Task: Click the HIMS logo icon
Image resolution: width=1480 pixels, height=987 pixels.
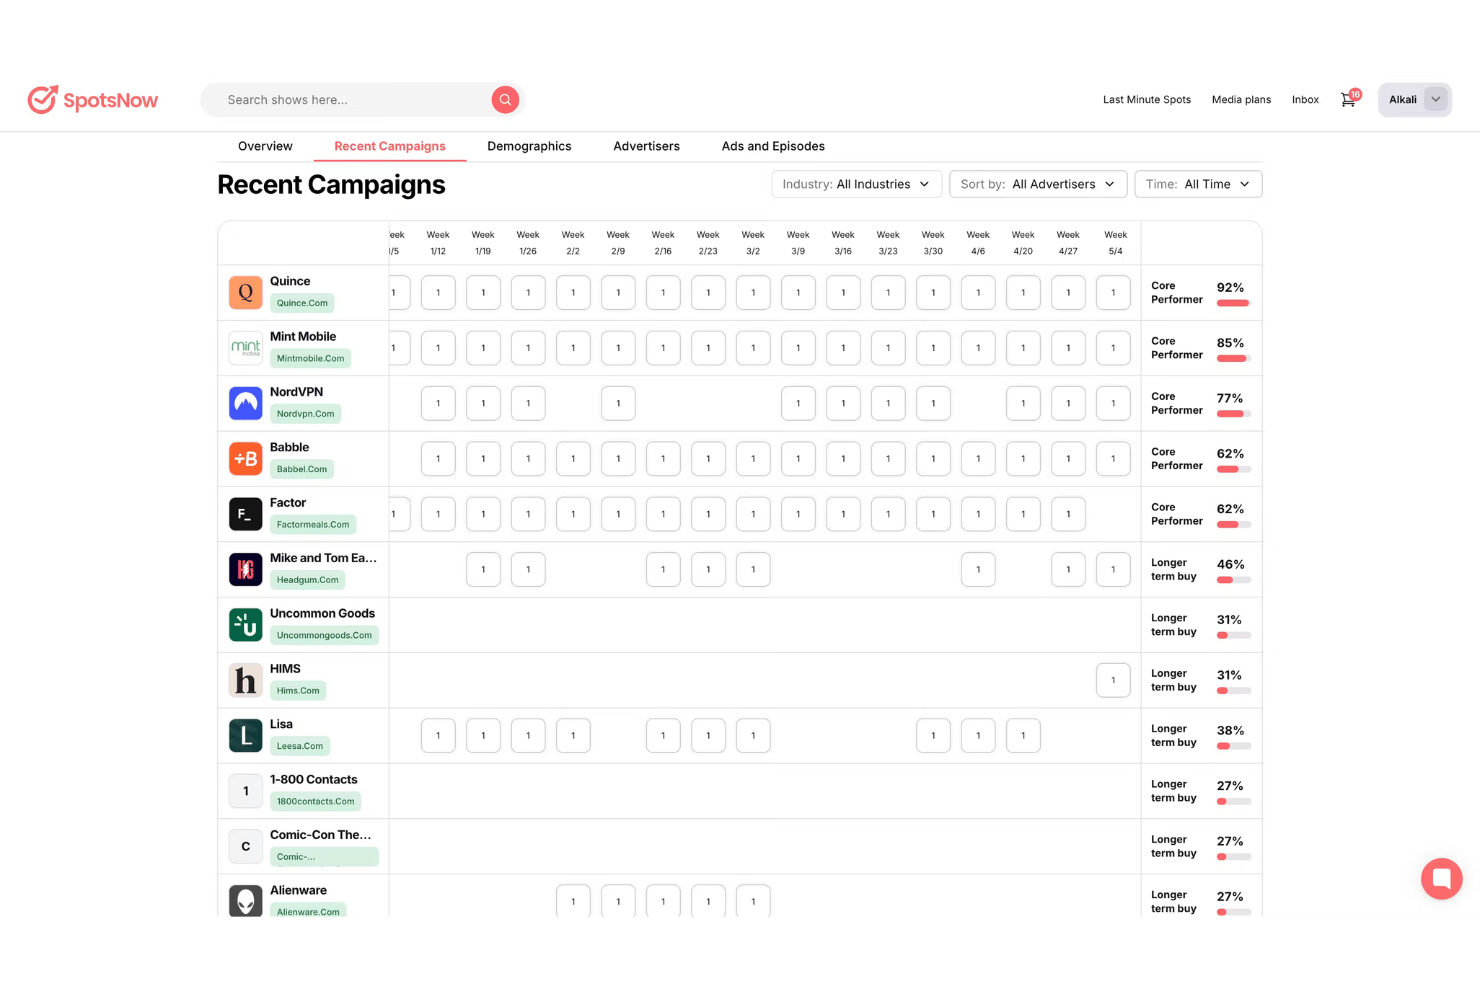Action: coord(246,680)
